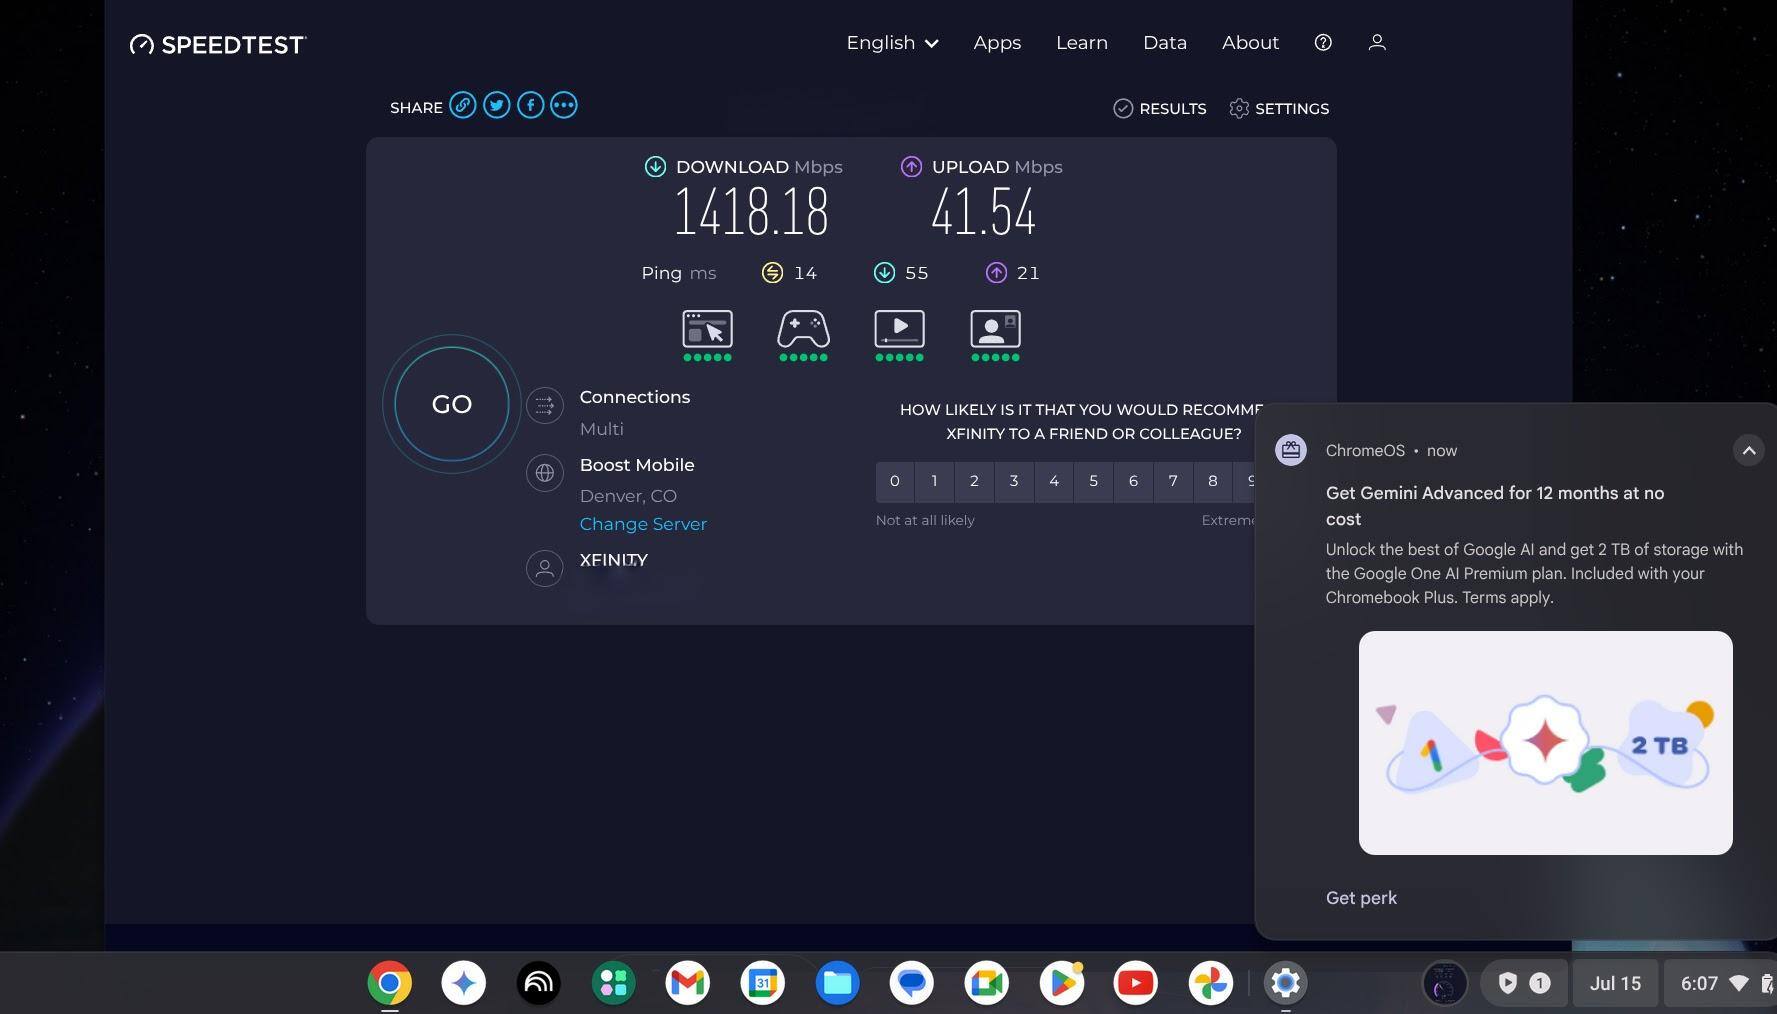Image resolution: width=1777 pixels, height=1014 pixels.
Task: Click the Change Server link
Action: [643, 524]
